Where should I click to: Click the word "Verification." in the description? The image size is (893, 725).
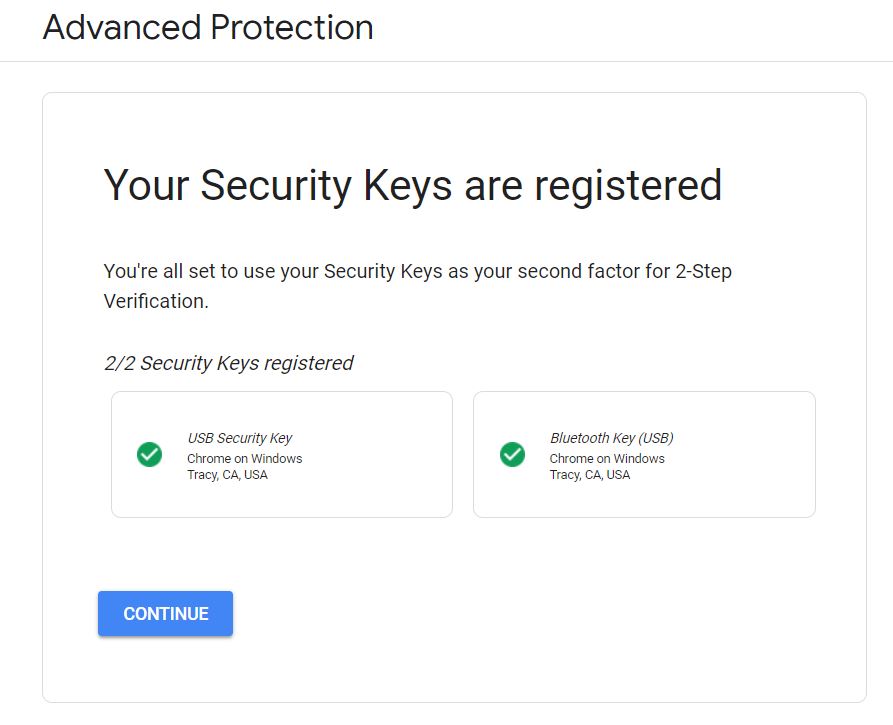coord(156,301)
